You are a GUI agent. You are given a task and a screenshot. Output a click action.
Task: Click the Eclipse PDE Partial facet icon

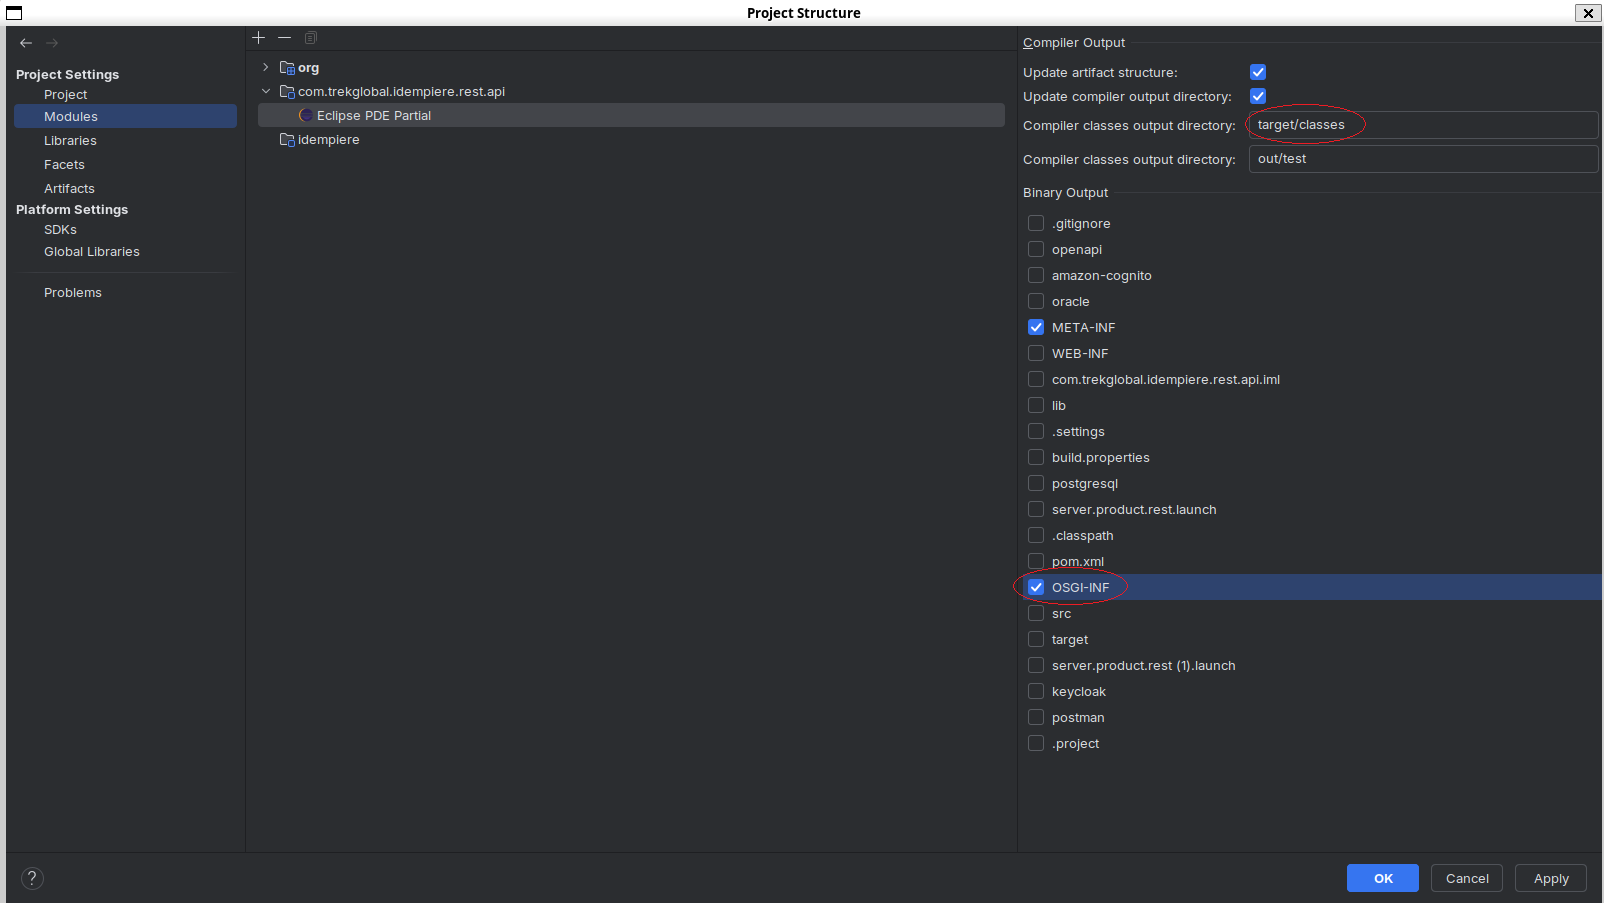click(x=305, y=114)
